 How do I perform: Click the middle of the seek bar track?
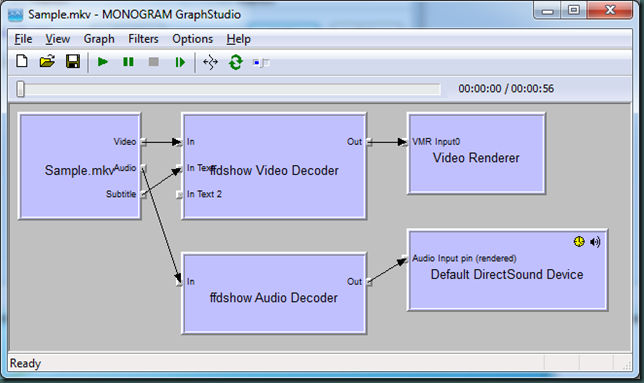coord(228,89)
